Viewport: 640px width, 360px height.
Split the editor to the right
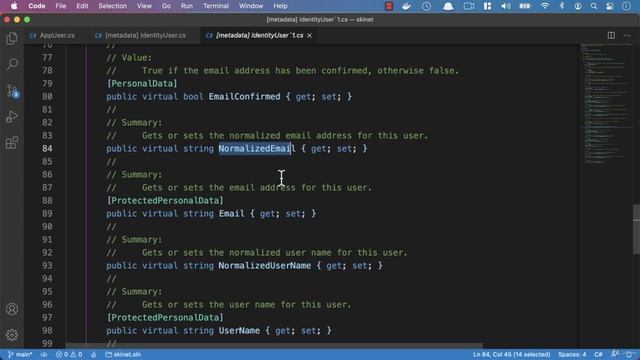click(x=611, y=36)
